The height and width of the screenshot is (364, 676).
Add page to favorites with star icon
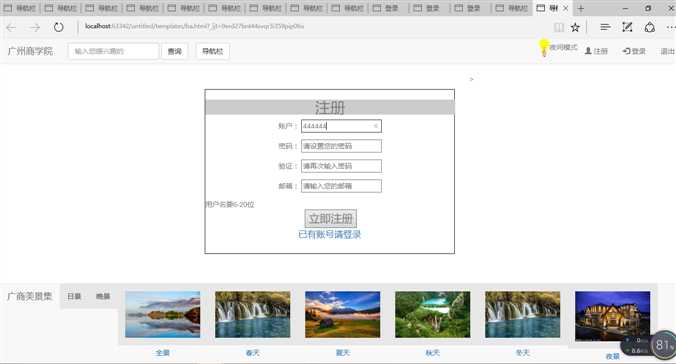pyautogui.click(x=575, y=27)
